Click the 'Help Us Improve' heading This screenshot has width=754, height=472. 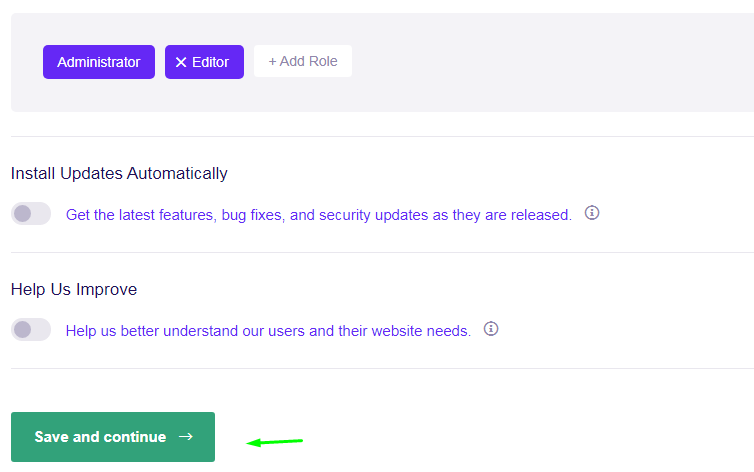[74, 289]
